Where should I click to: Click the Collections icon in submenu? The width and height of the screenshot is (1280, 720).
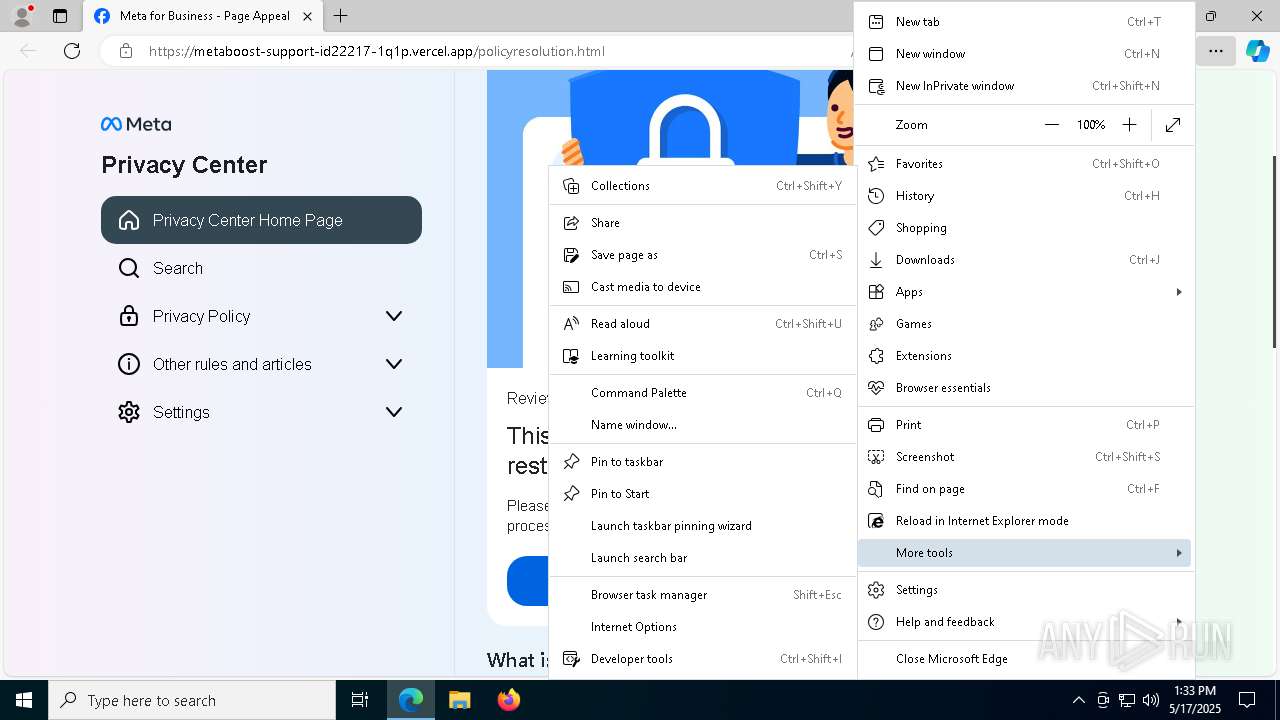click(571, 186)
